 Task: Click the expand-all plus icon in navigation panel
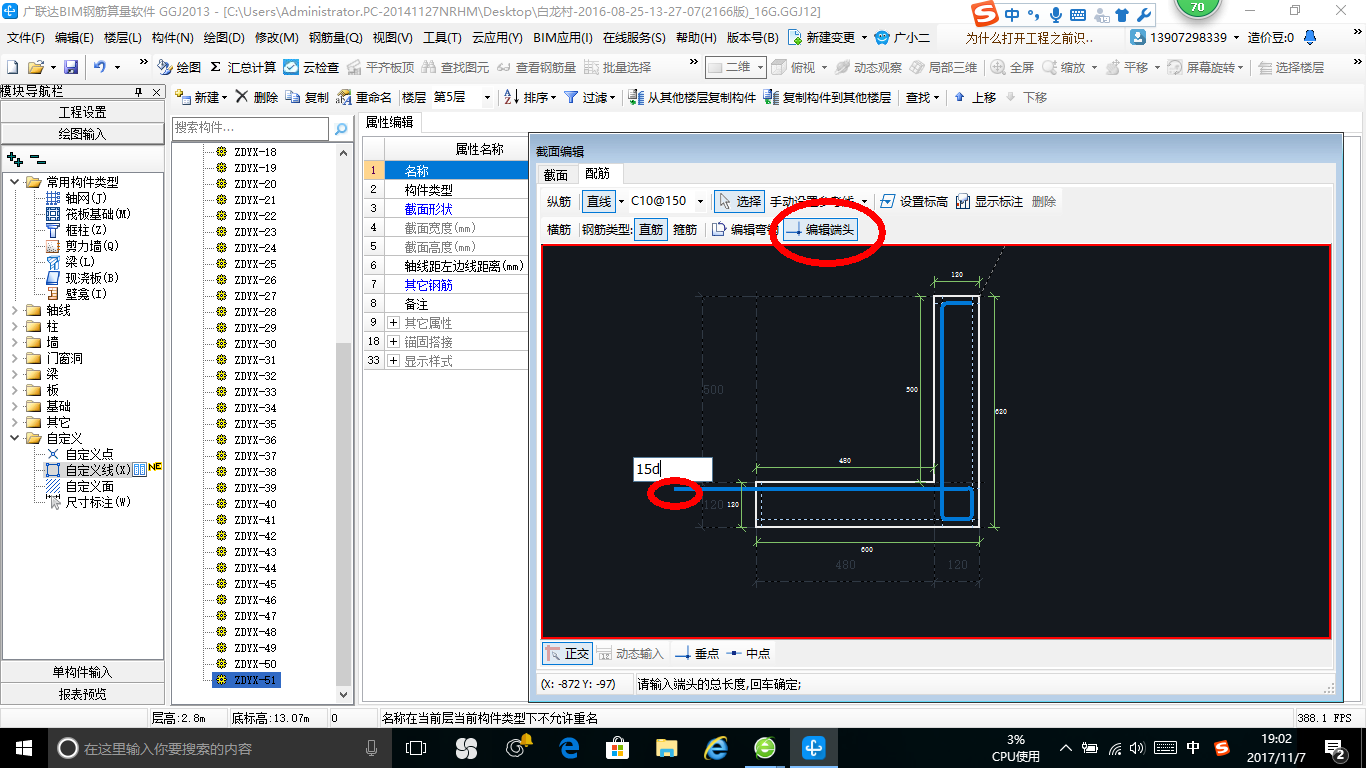15,159
